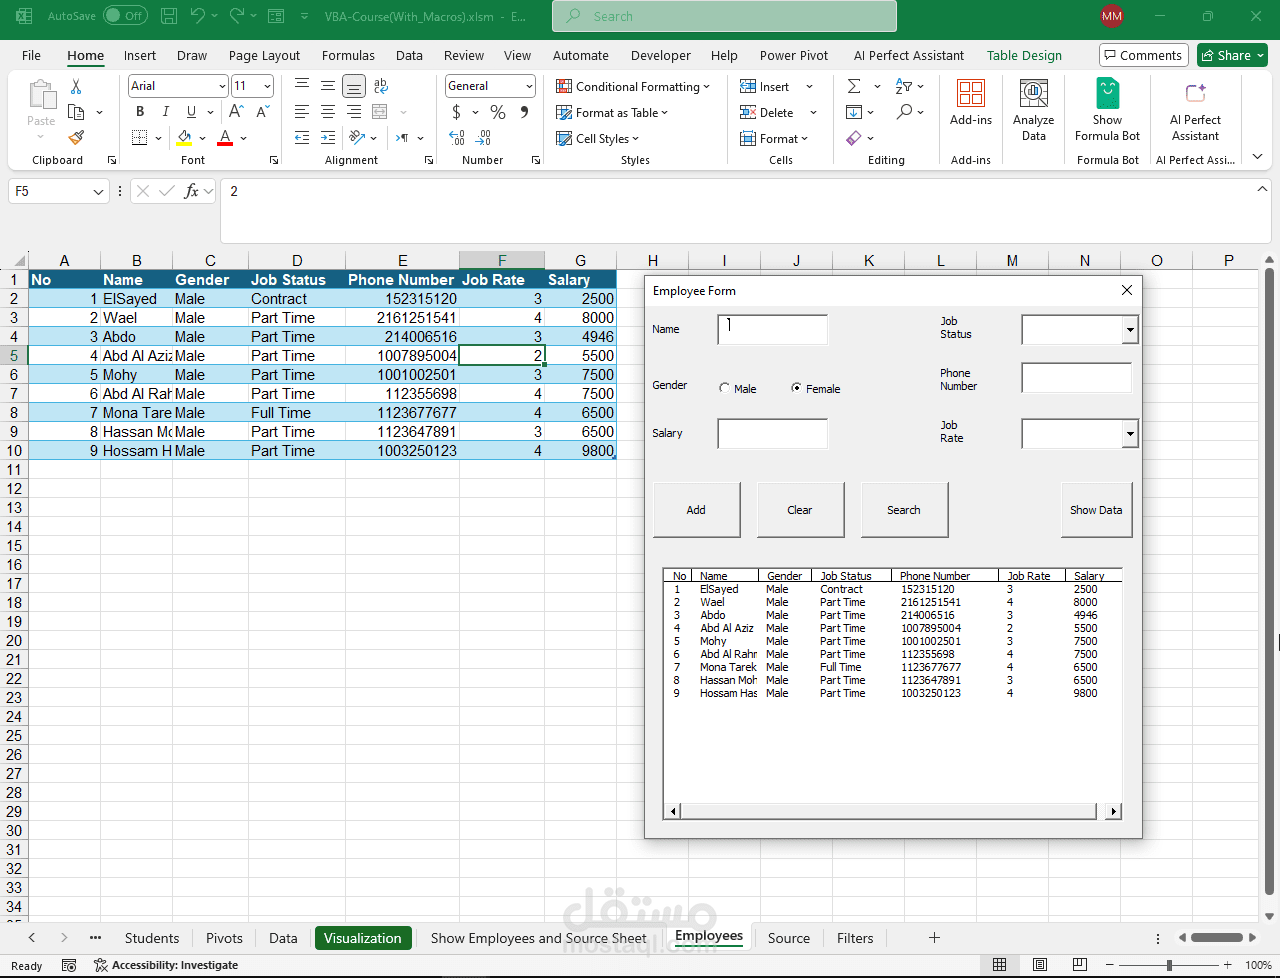Click the Add button in Employee Form
Screen dimensions: 1280x978
(696, 510)
